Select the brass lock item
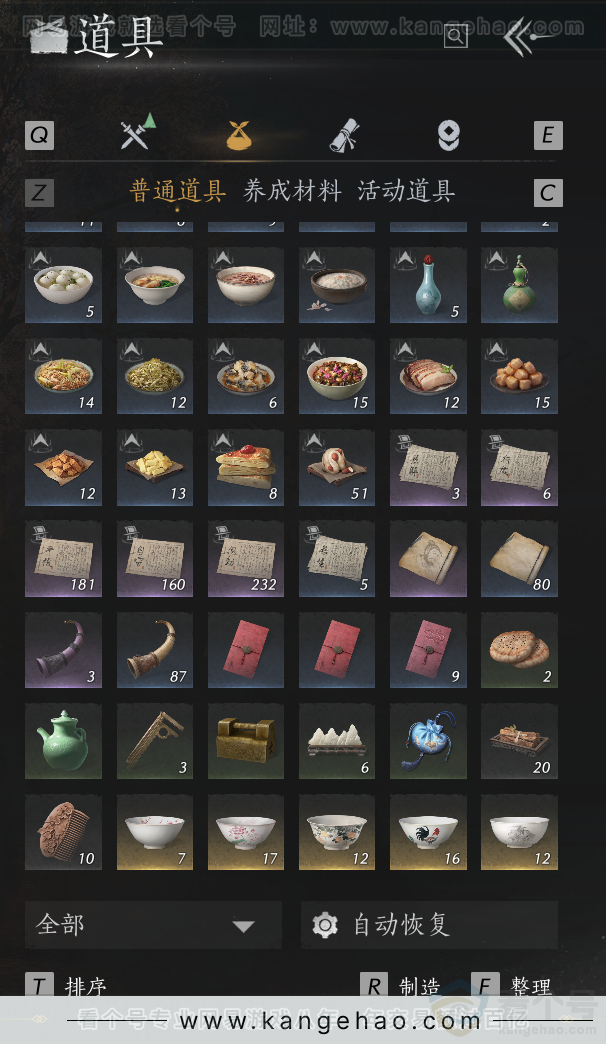This screenshot has width=606, height=1045. (246, 741)
